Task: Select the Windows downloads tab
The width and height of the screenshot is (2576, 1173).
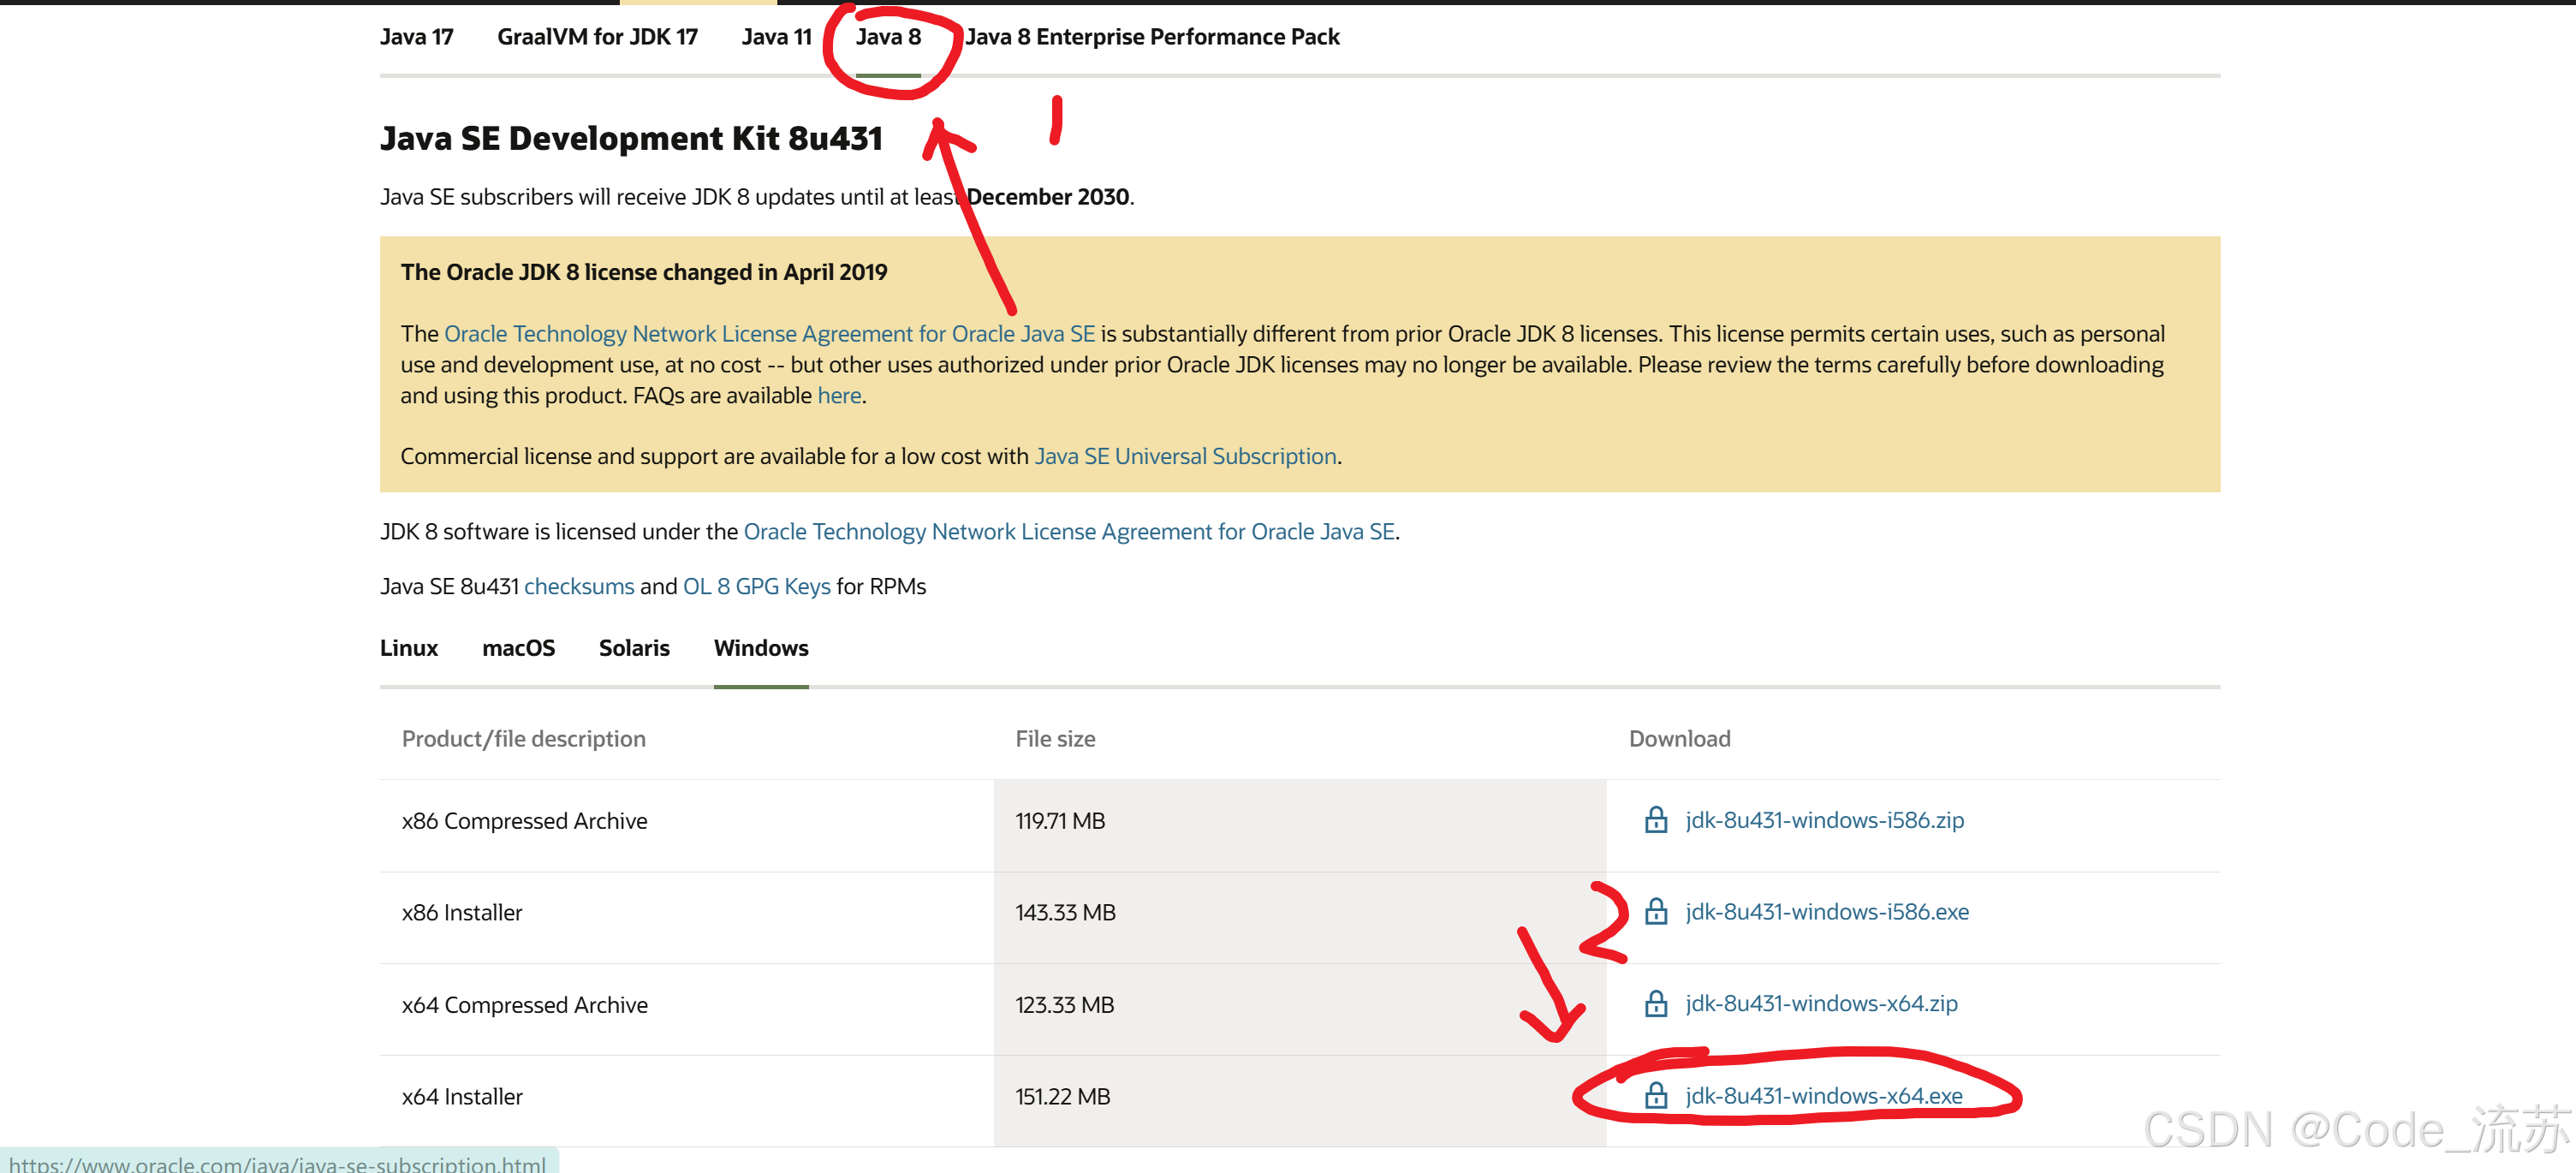Action: click(x=761, y=648)
